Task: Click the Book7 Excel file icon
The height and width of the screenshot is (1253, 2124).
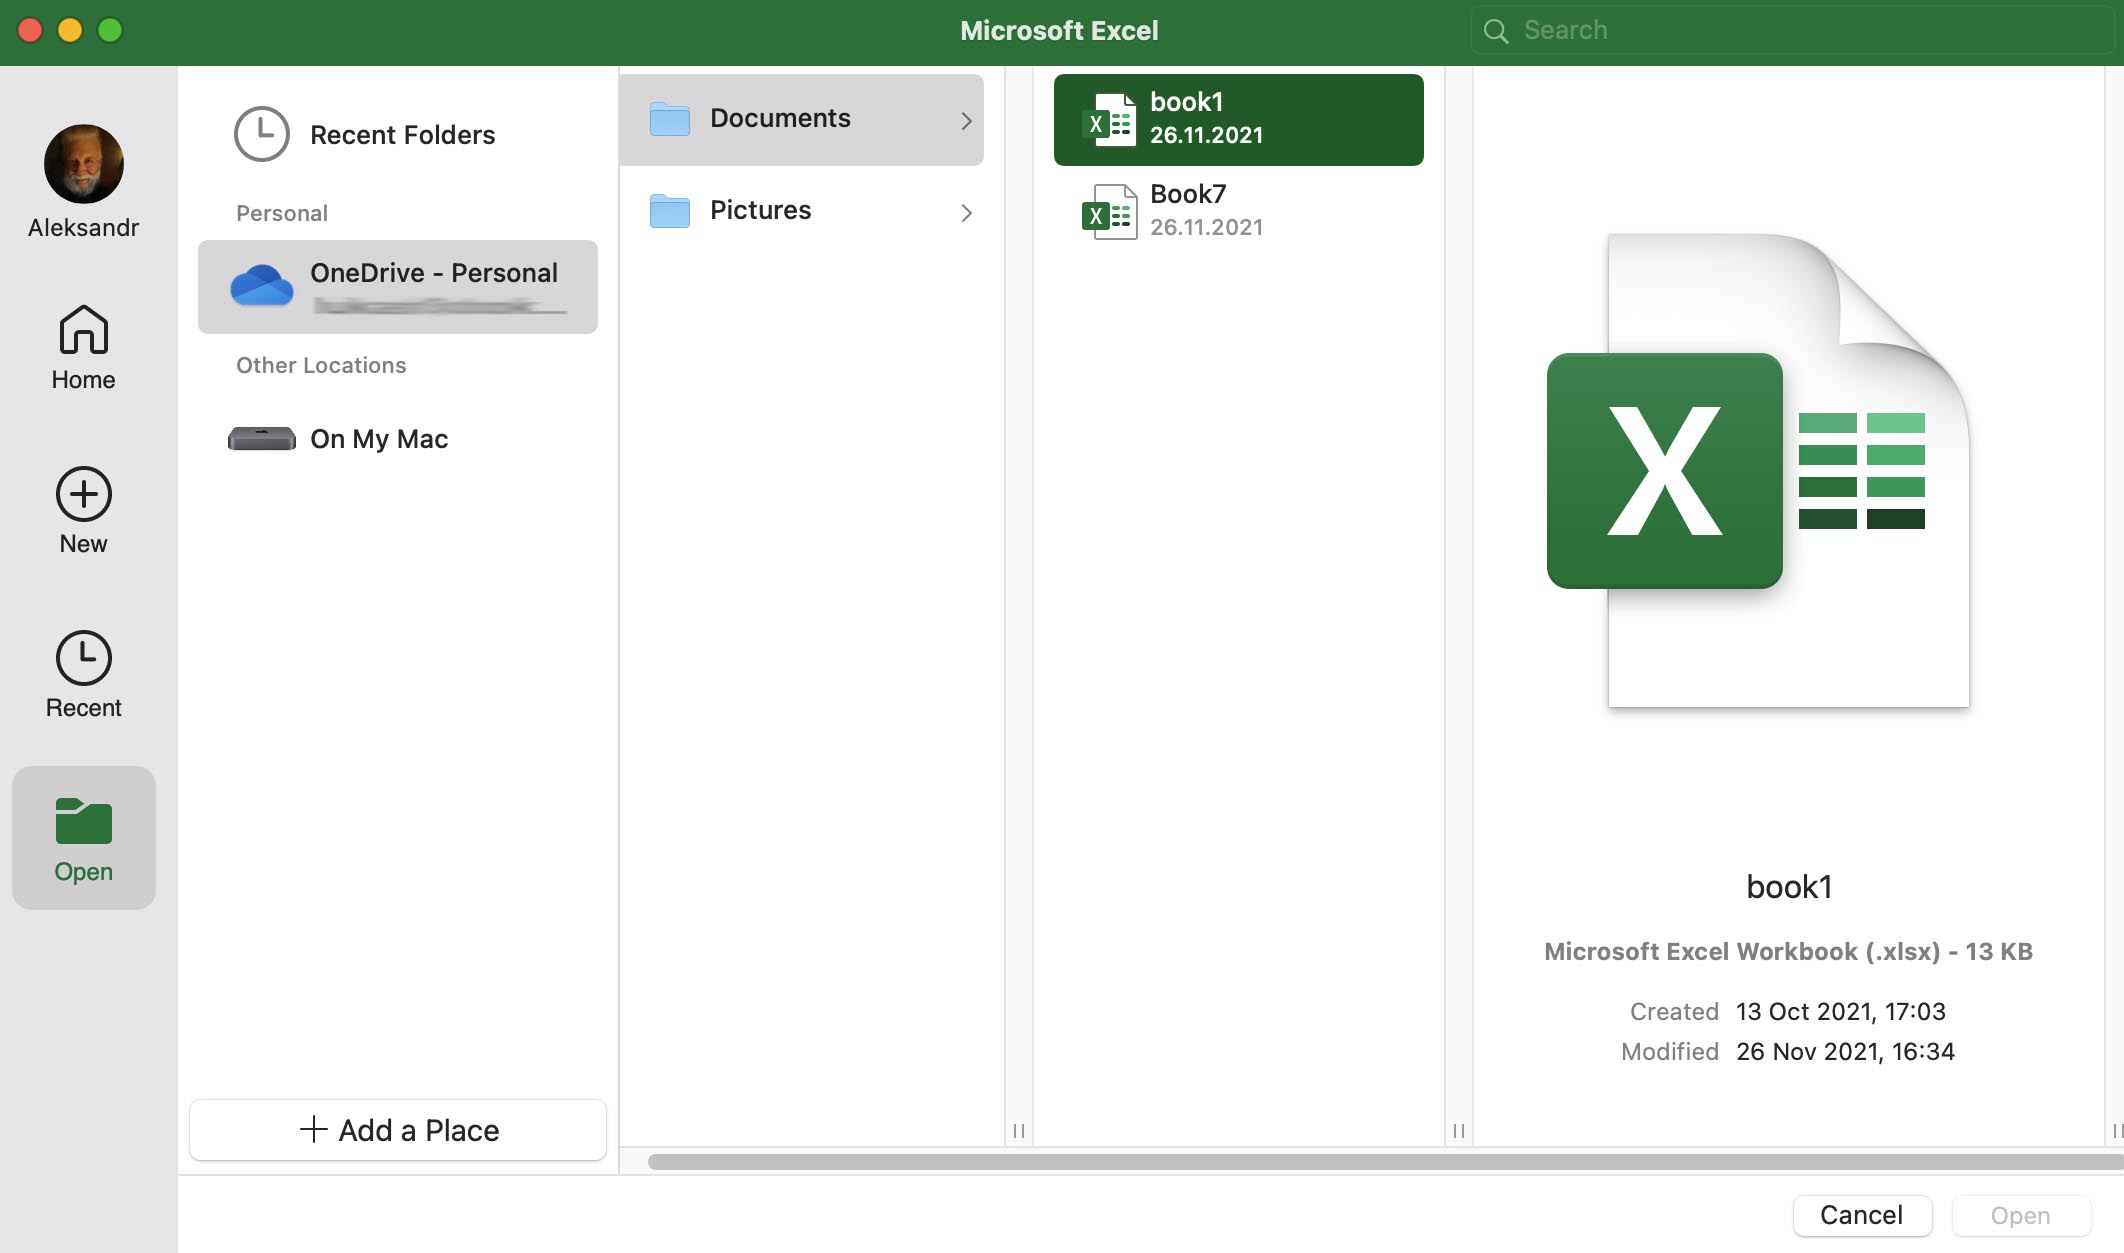Action: pos(1110,207)
